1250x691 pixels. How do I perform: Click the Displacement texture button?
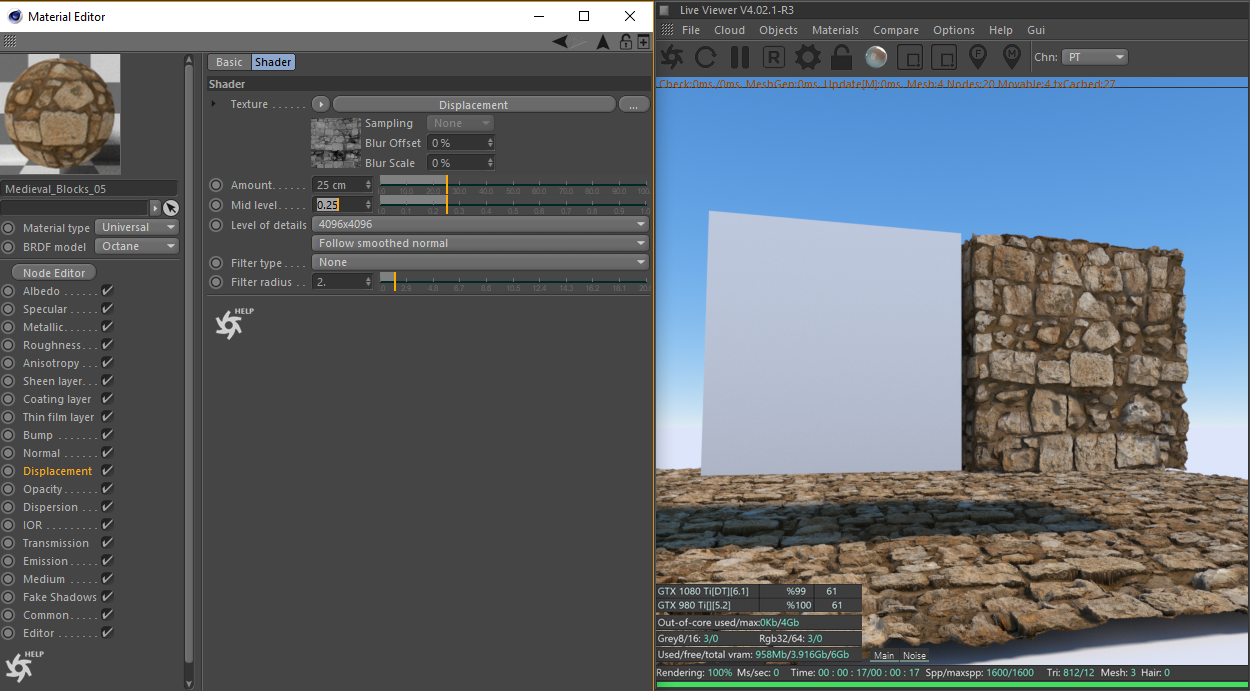coord(473,105)
